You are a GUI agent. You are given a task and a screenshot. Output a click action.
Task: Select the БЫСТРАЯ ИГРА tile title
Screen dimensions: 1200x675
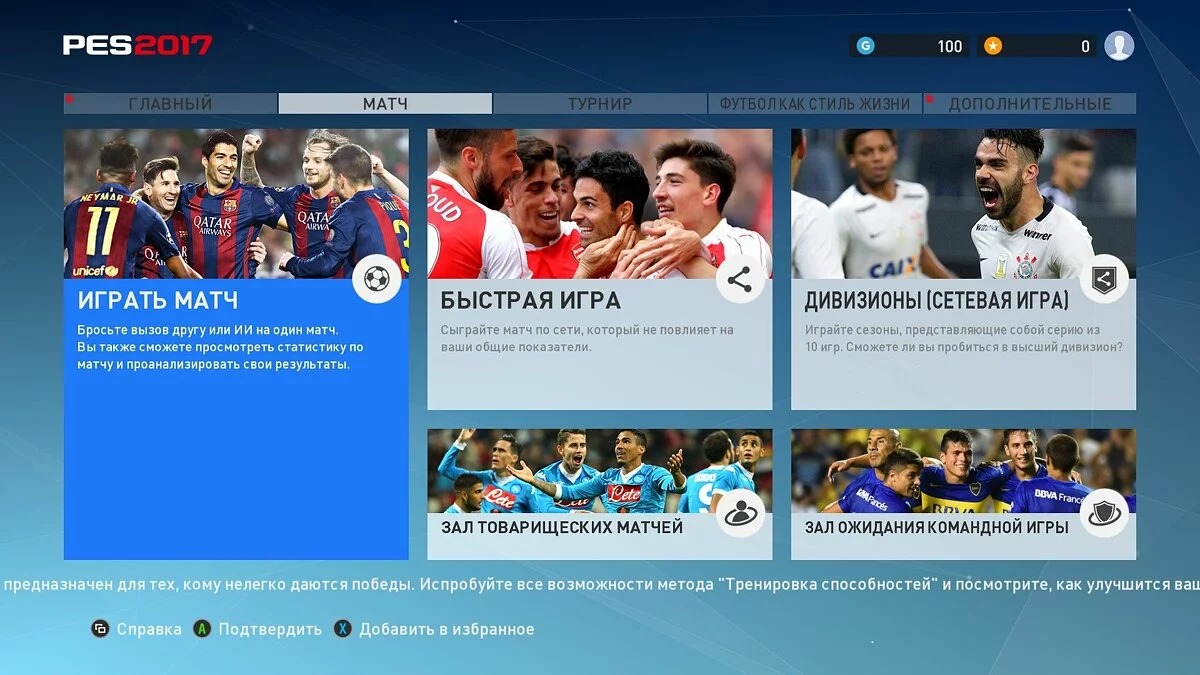point(531,300)
